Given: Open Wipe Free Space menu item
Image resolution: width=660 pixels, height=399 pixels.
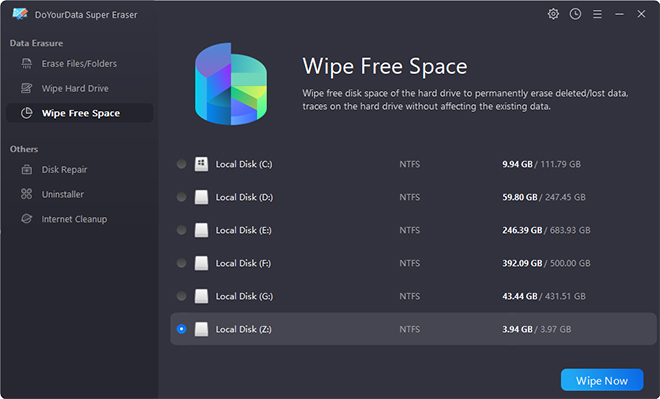Looking at the screenshot, I should tap(80, 113).
